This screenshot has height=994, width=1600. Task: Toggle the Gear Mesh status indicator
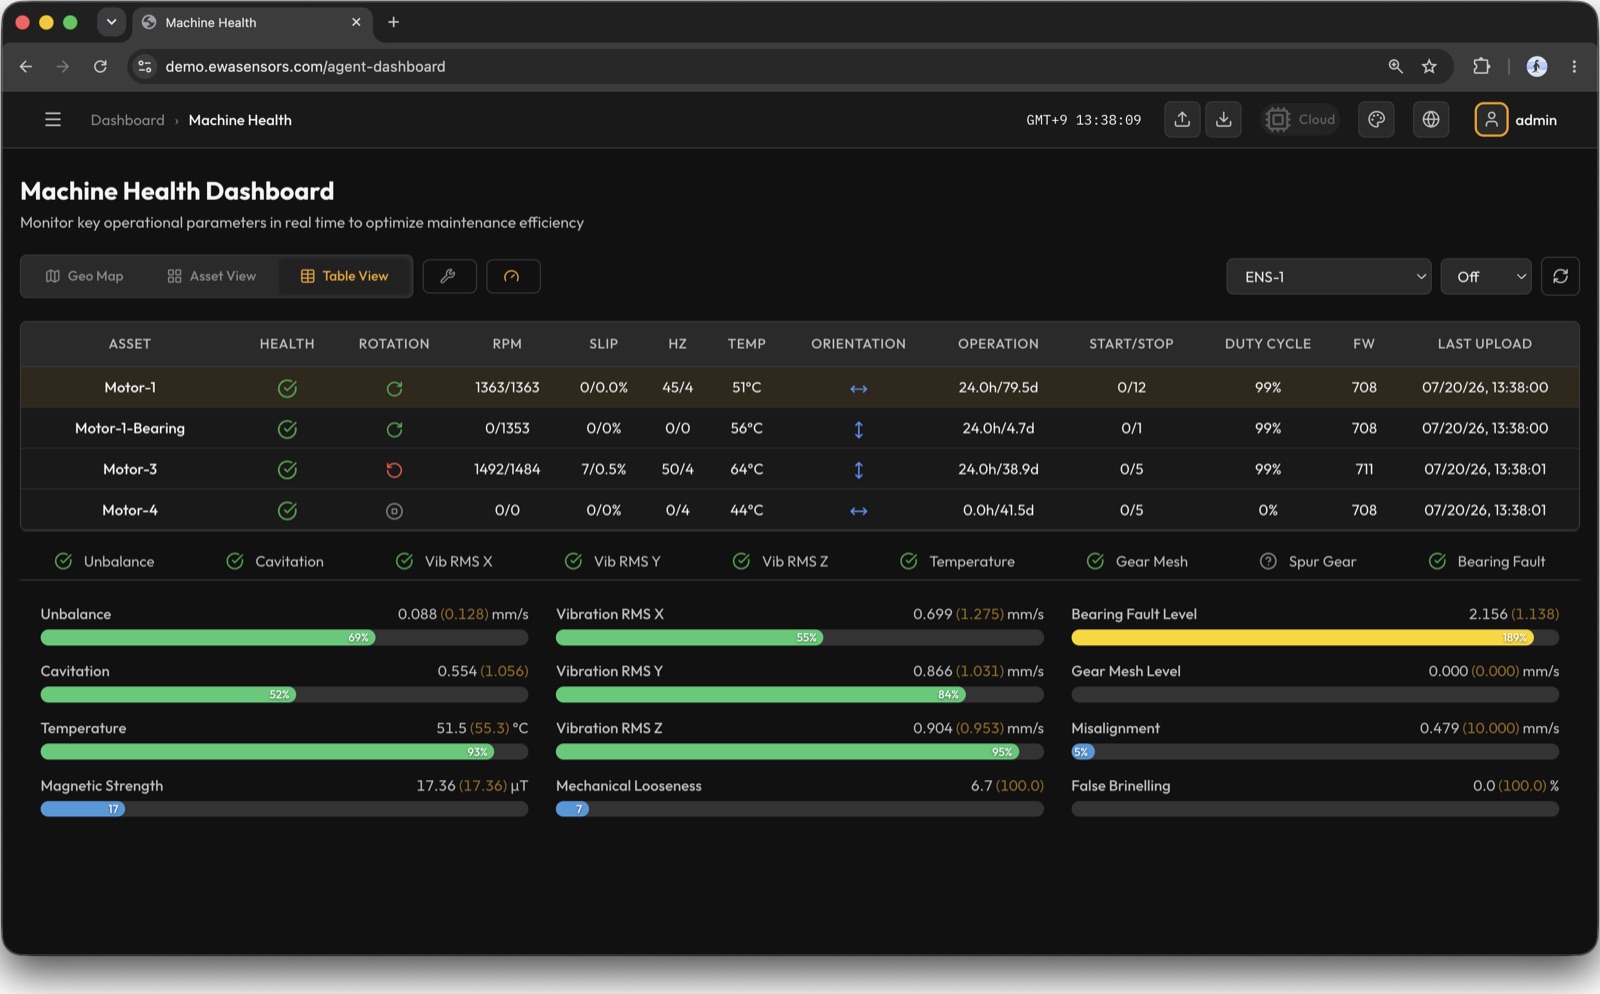point(1137,562)
